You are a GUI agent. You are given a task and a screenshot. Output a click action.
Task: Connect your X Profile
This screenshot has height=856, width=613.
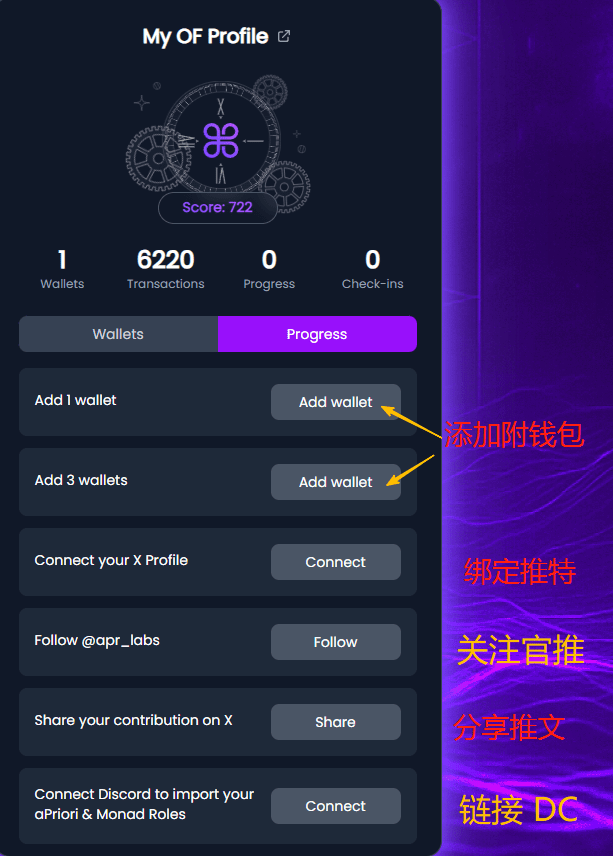point(336,562)
